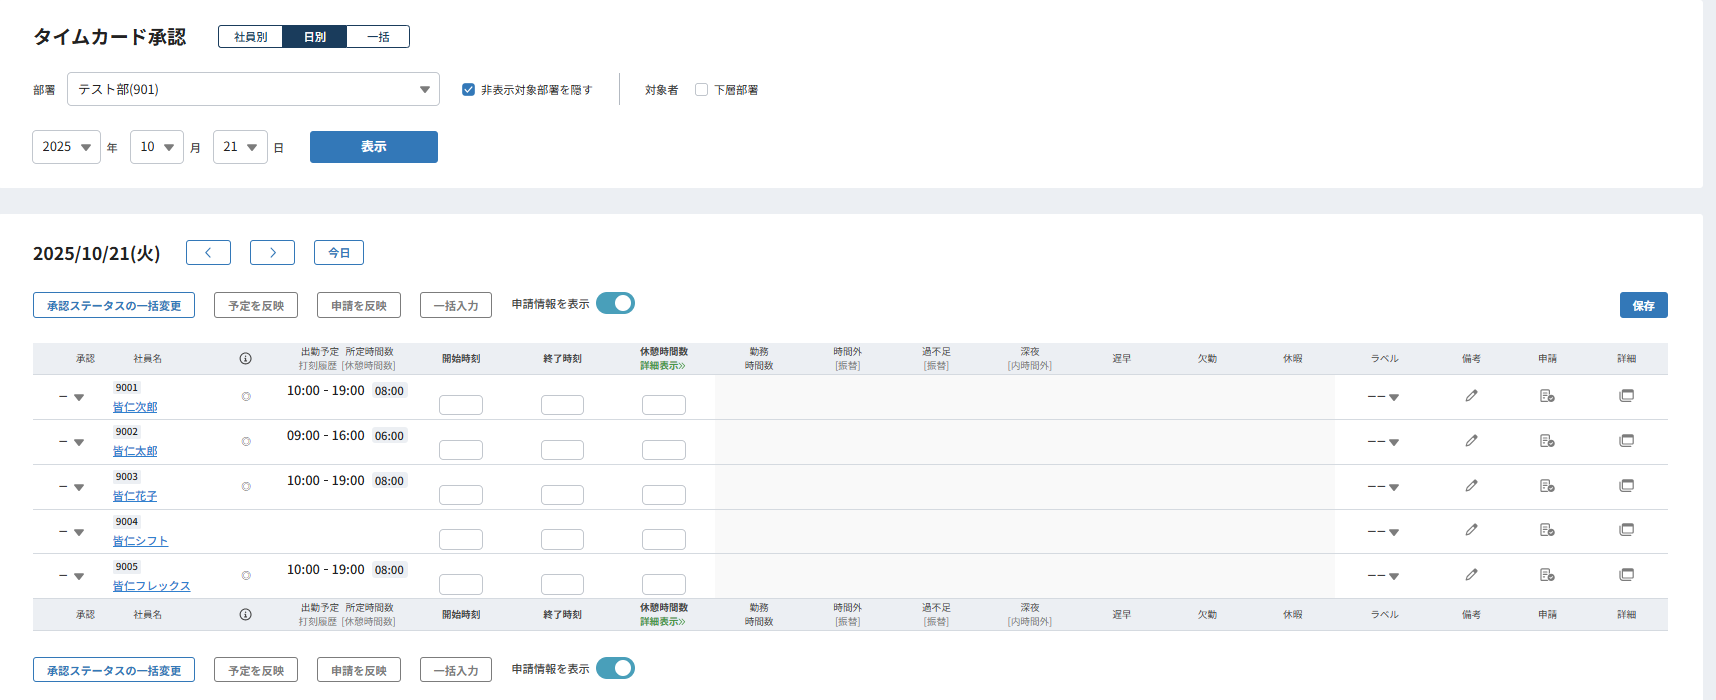
Task: Click the pencil note icon for 皆仁次郎
Action: 1471,396
